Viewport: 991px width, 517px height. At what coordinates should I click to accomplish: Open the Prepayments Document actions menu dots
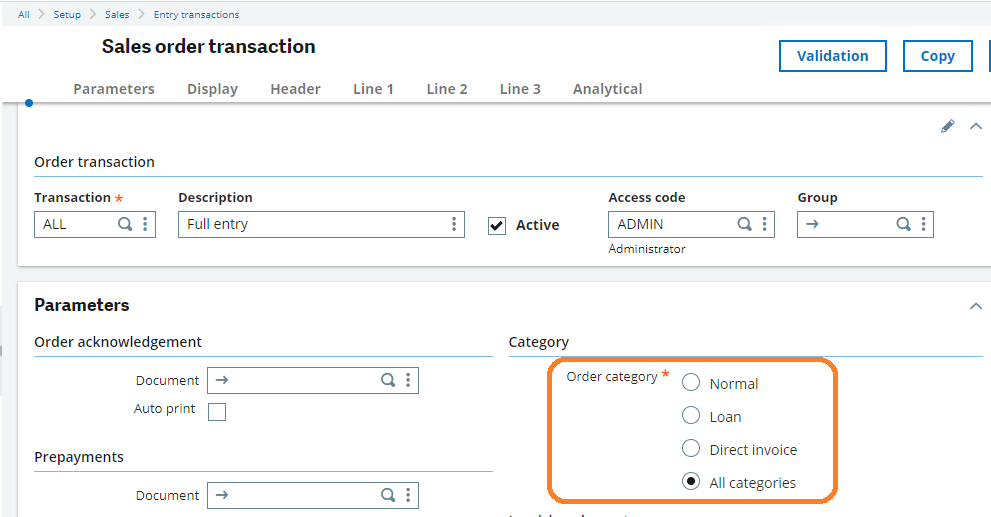[x=408, y=495]
